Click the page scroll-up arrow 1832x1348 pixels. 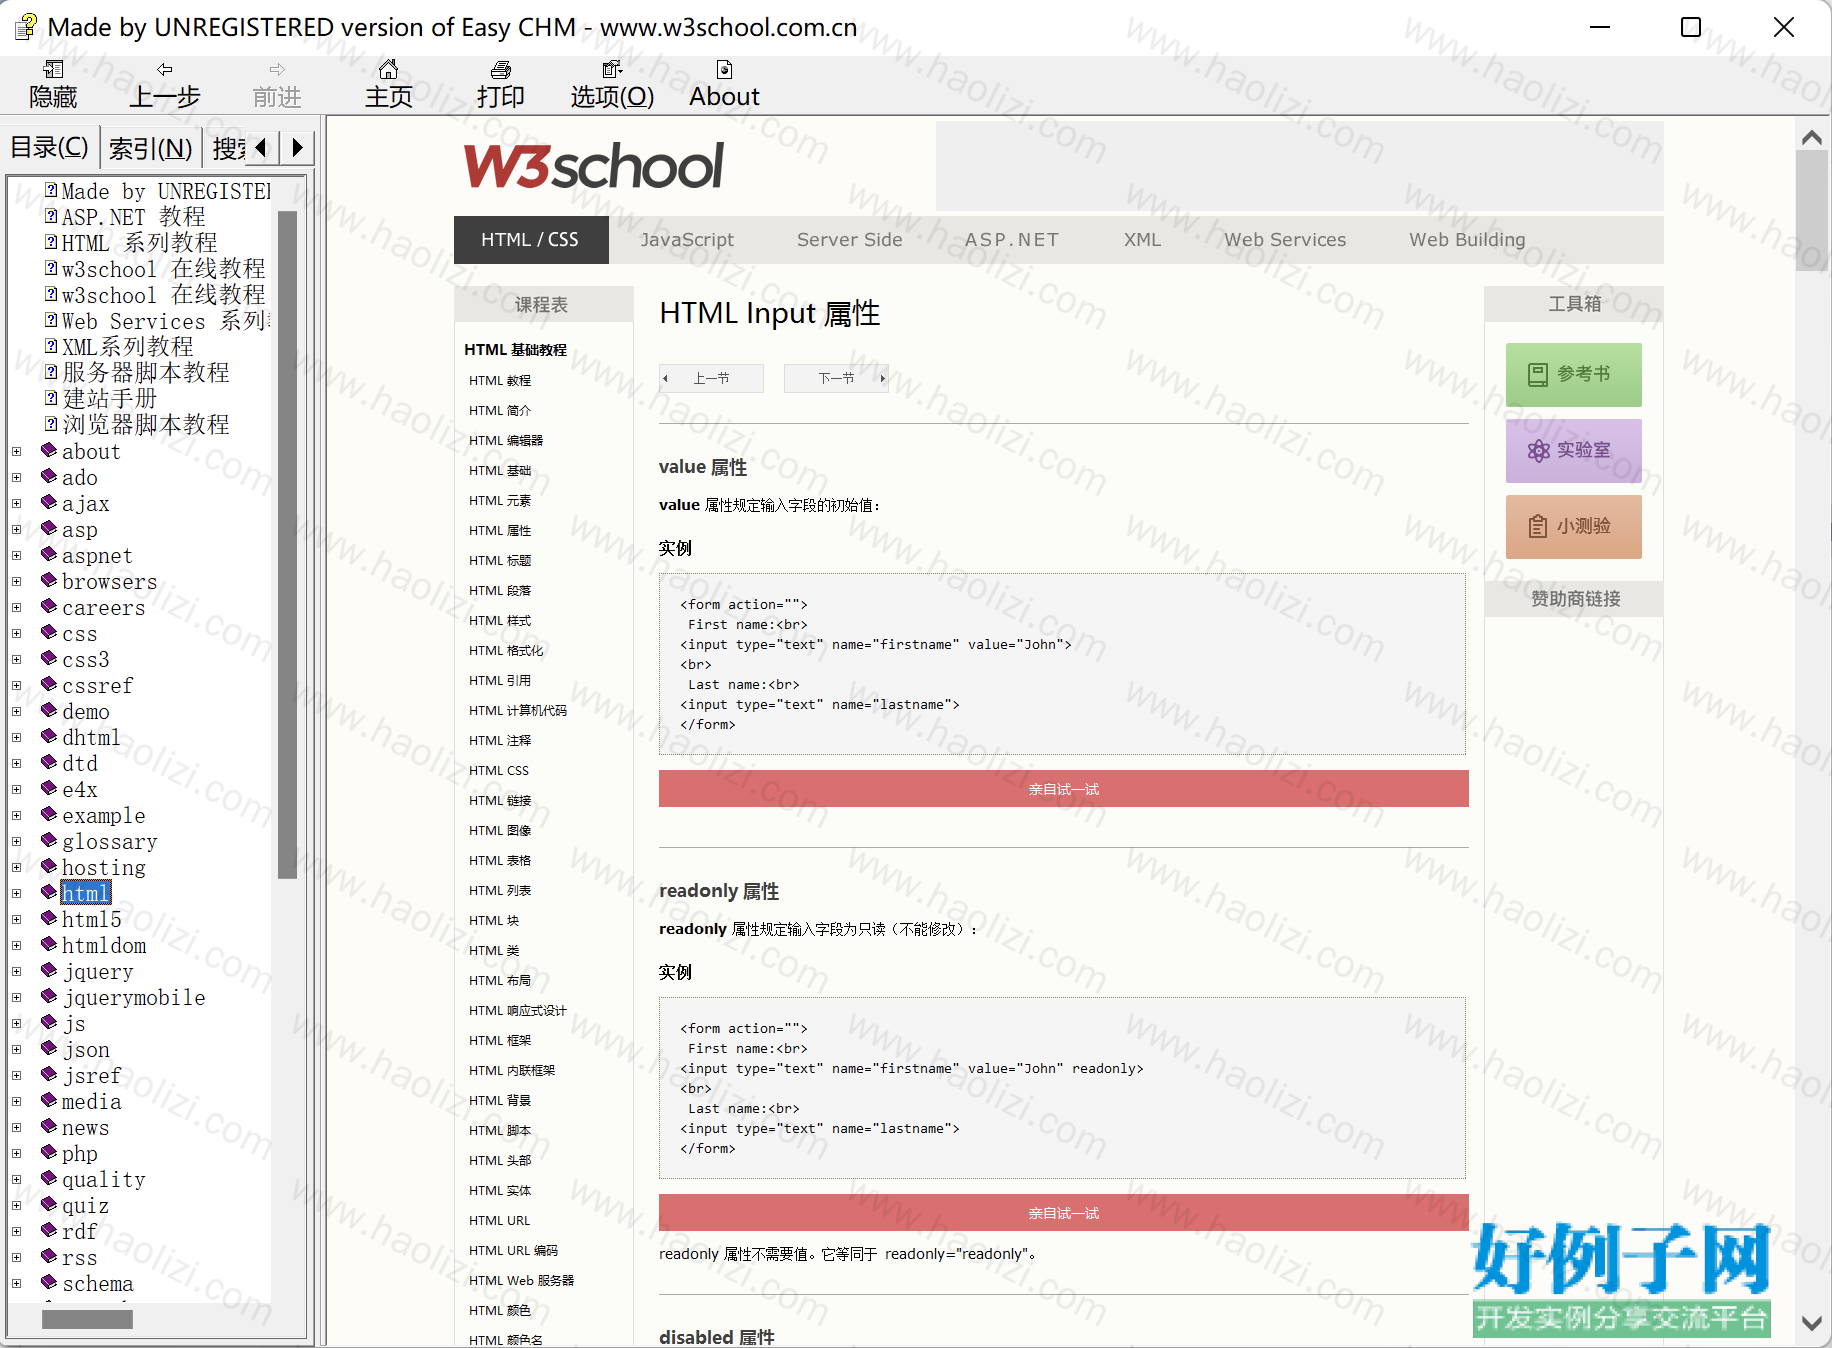tap(1811, 138)
